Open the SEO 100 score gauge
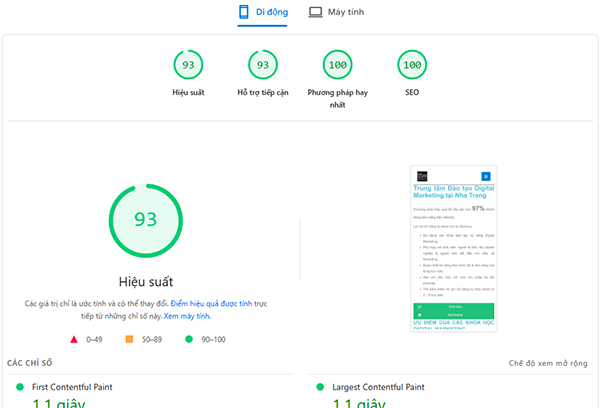Viewport: 600px width, 408px height. (410, 65)
